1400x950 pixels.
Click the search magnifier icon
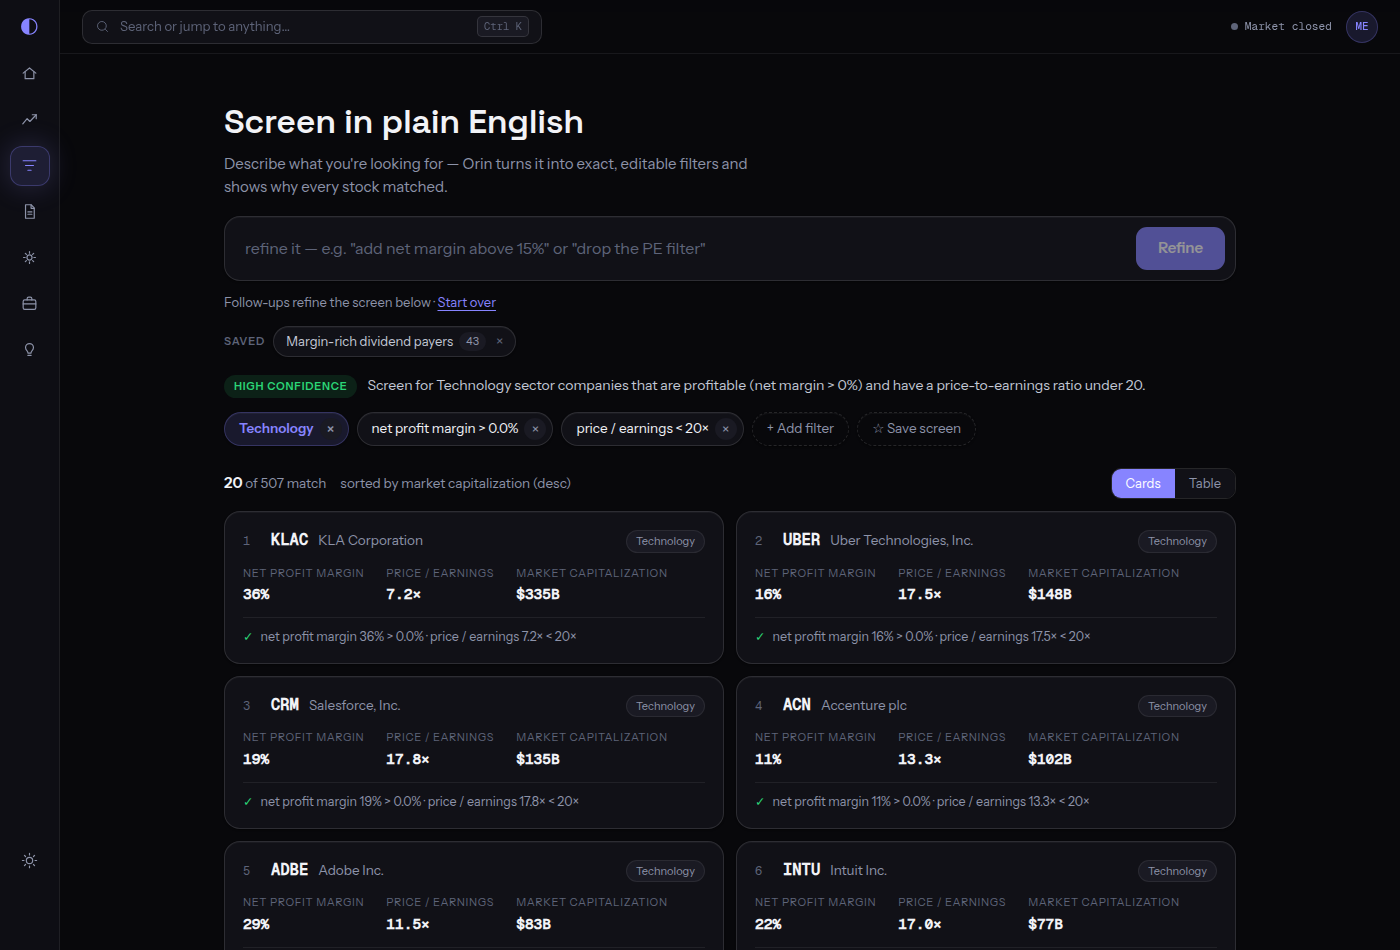(x=102, y=27)
